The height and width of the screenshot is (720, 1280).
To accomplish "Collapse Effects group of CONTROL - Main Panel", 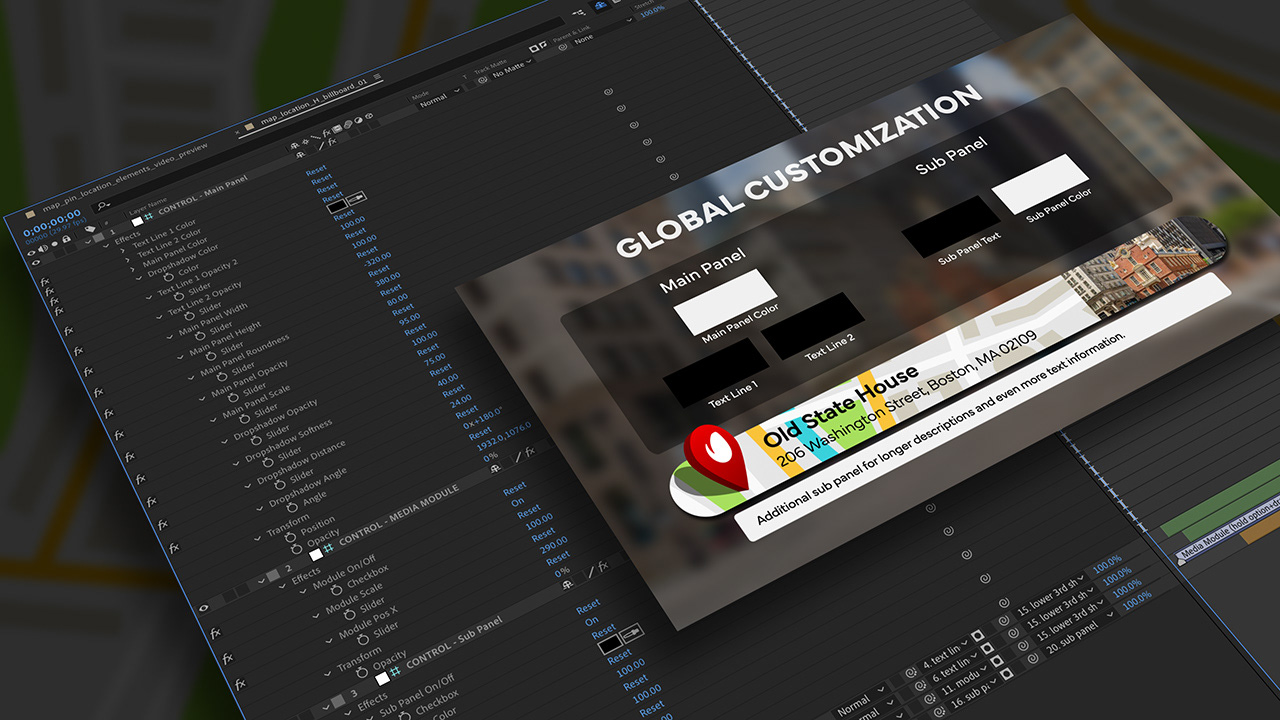I will (x=106, y=246).
